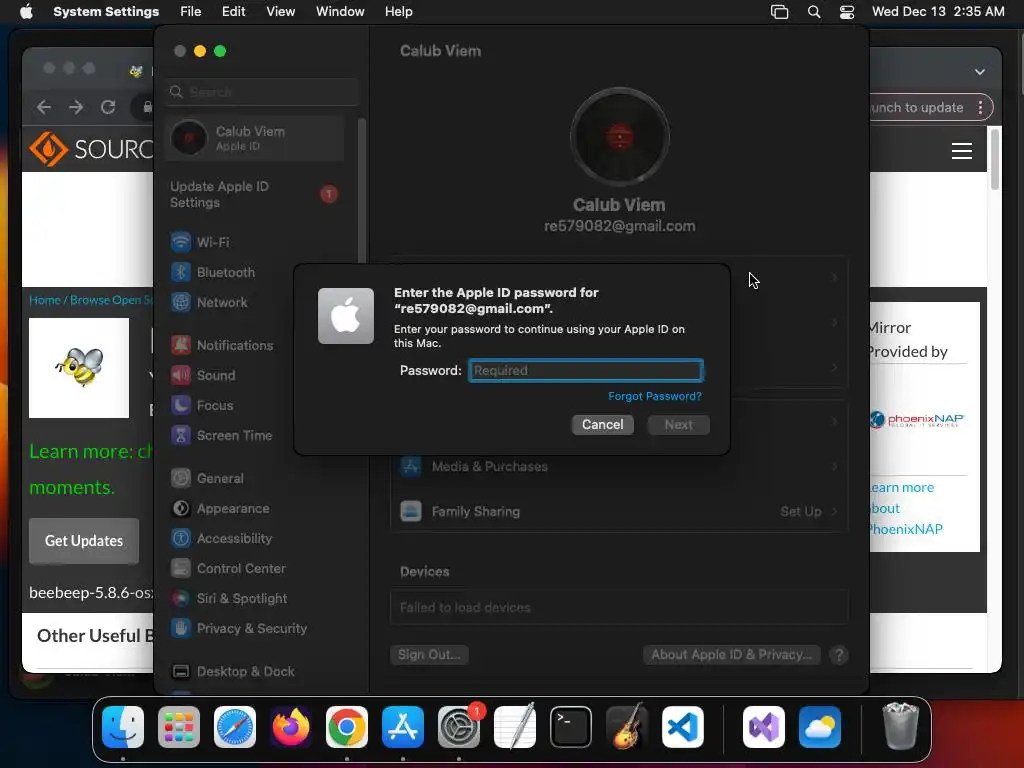The width and height of the screenshot is (1024, 768).
Task: Select Privacy & Security hand icon
Action: [181, 628]
